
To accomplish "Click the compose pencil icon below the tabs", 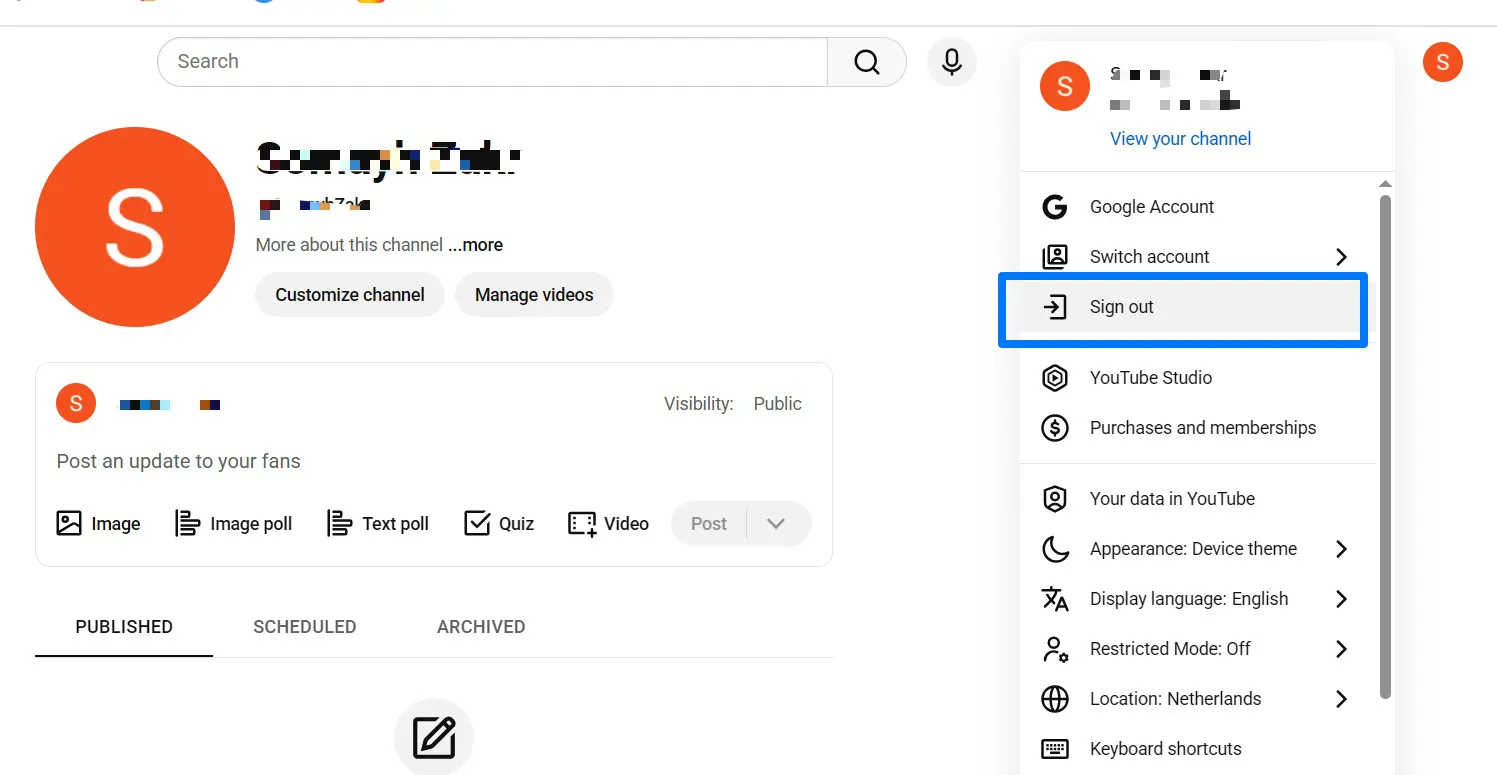I will (434, 737).
